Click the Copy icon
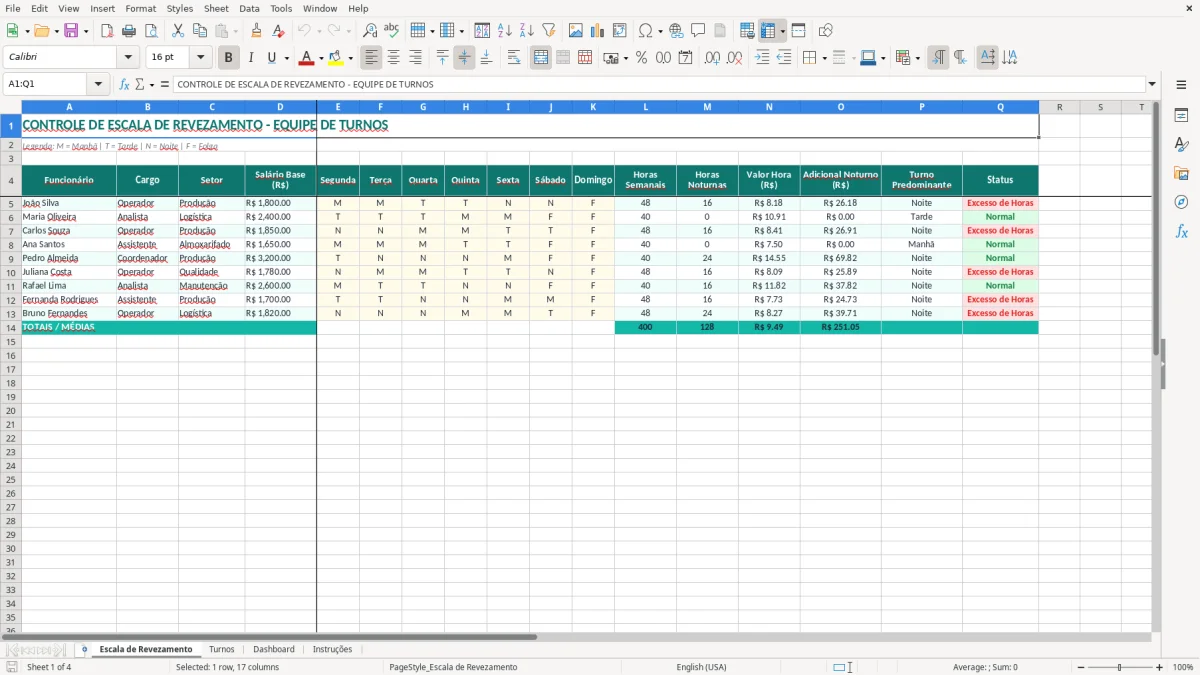Screen dimensions: 1200x675 pos(199,31)
